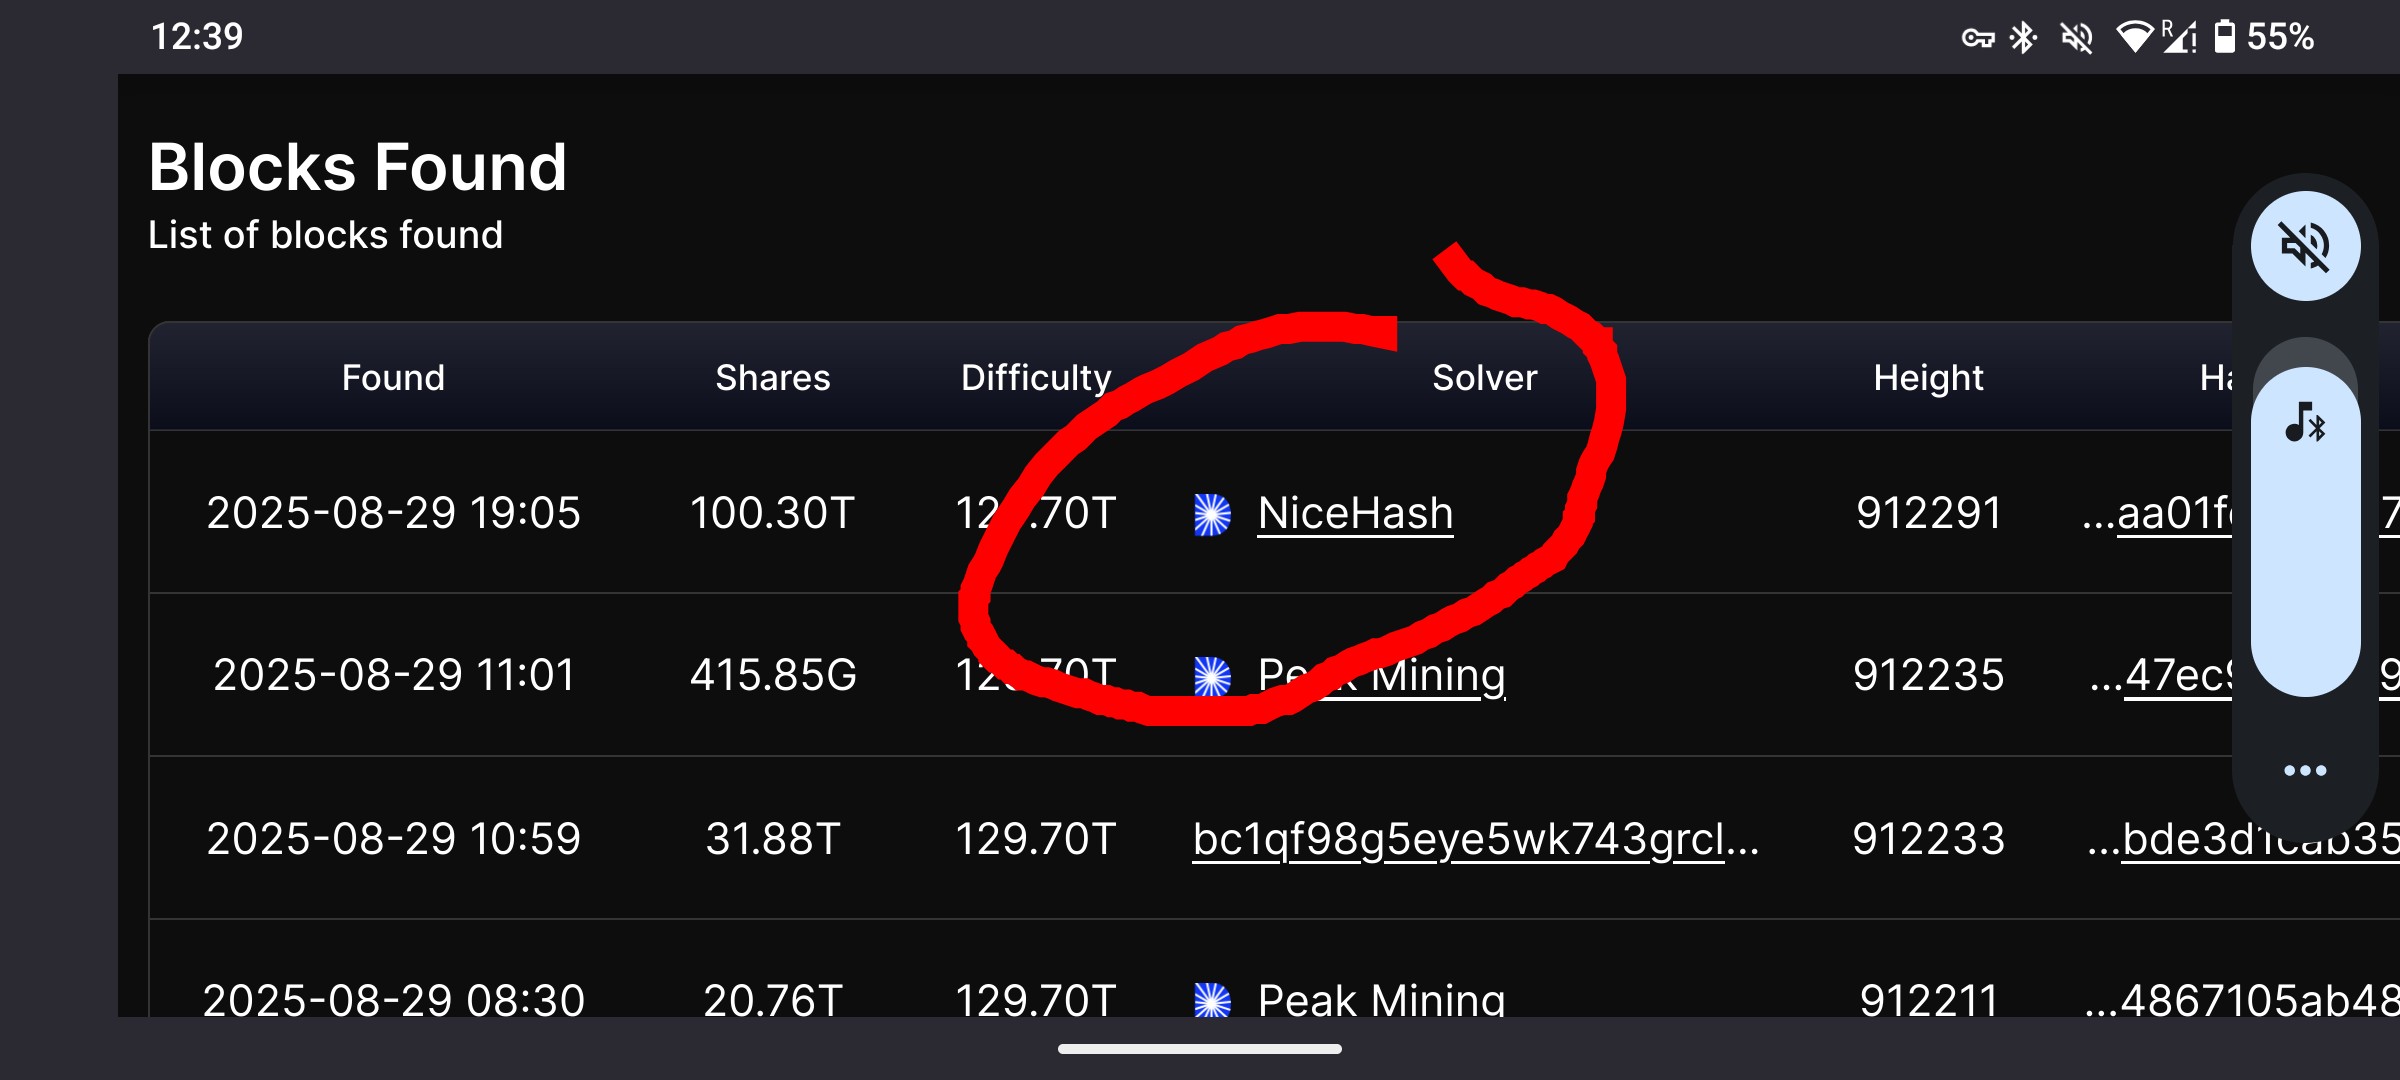Viewport: 2400px width, 1080px height.
Task: Open hash link starting 47ec
Action: (2162, 676)
